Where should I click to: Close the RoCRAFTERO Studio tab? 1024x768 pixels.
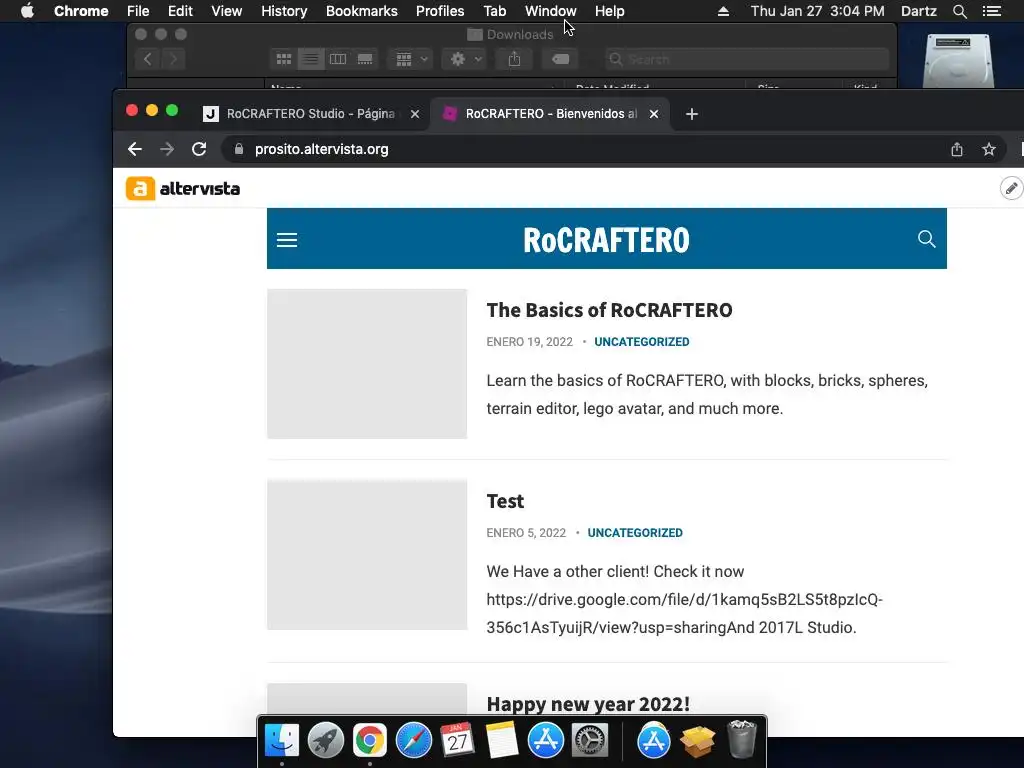tap(415, 114)
